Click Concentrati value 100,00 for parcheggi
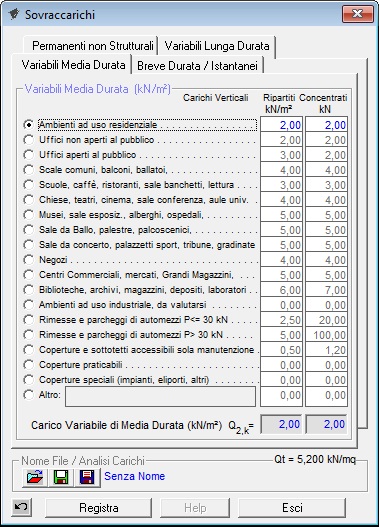Image resolution: width=379 pixels, height=527 pixels. [x=326, y=335]
